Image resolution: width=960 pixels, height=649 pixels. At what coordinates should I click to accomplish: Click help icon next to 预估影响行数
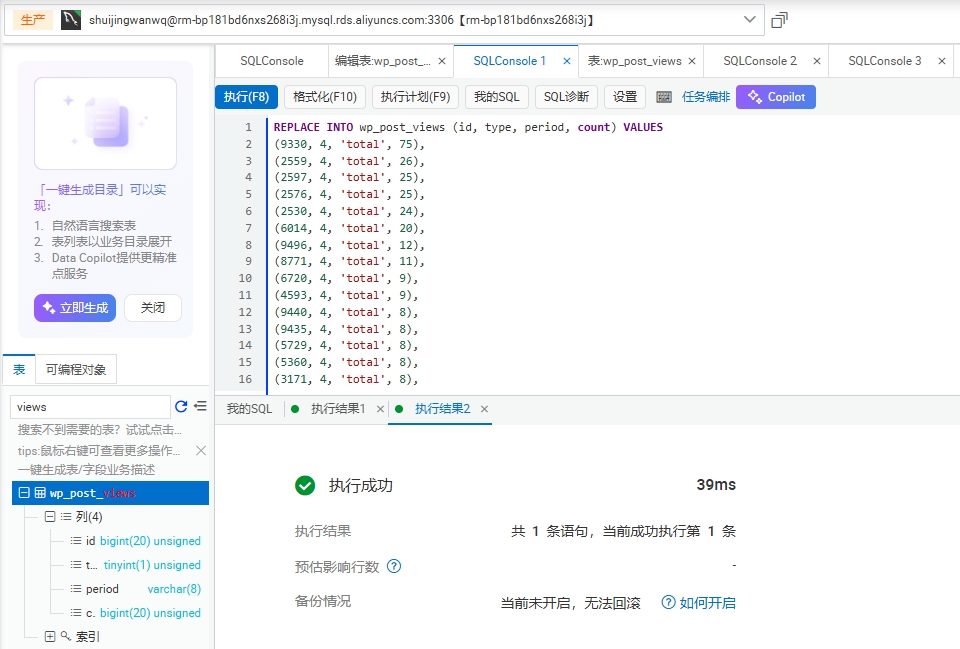(x=394, y=566)
